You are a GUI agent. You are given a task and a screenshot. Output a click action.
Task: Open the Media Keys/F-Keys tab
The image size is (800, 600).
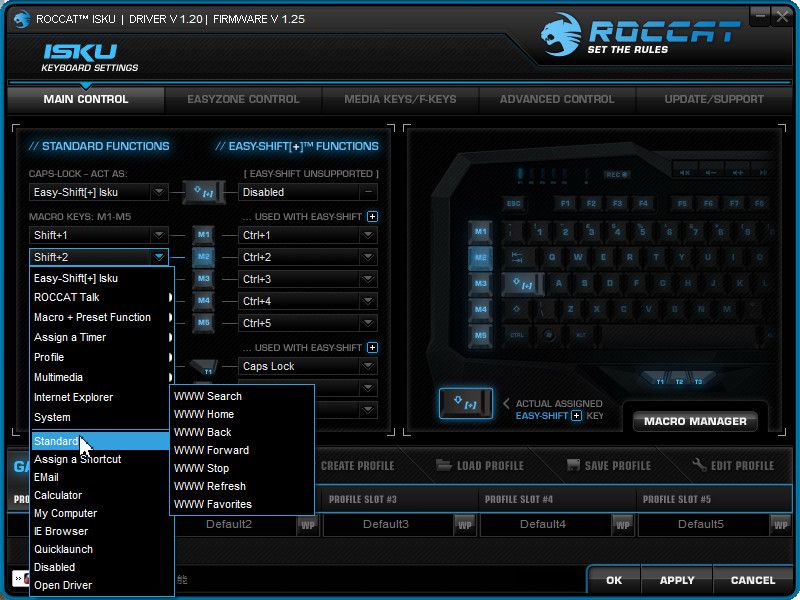[400, 99]
